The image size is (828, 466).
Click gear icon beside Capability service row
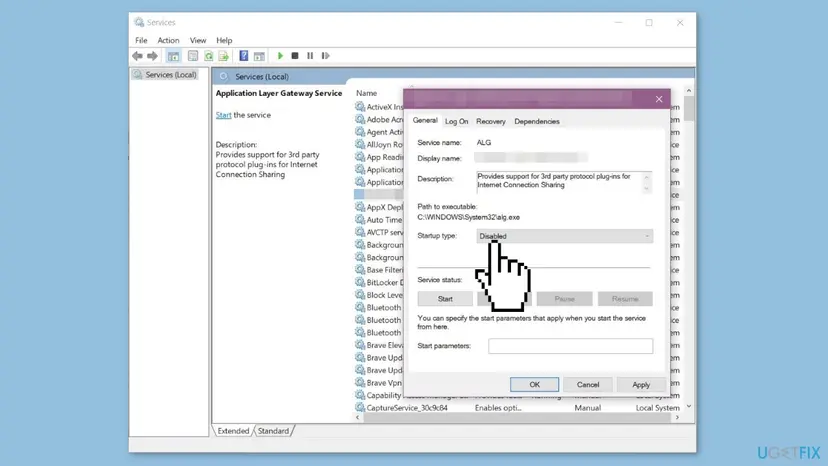[360, 395]
